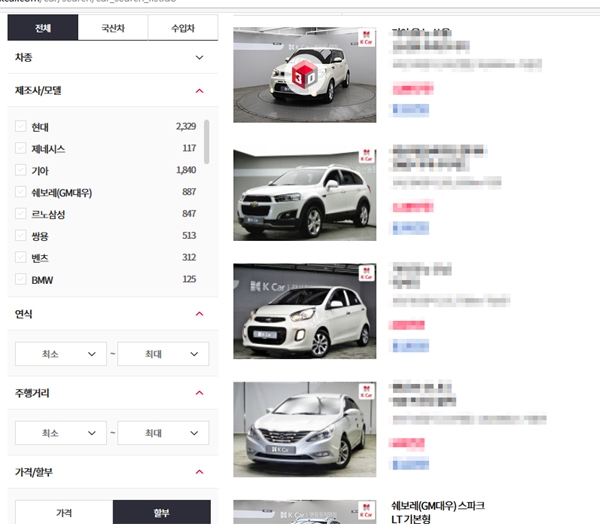Screen dimensions: 600x524
Task: Select the 할부 tab
Action: (161, 512)
